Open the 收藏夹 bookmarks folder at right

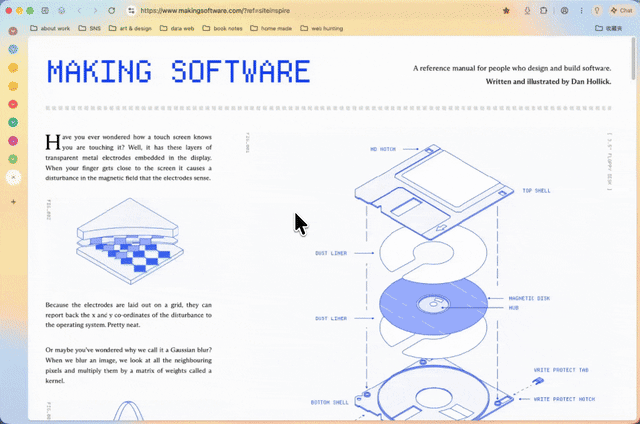(x=609, y=28)
